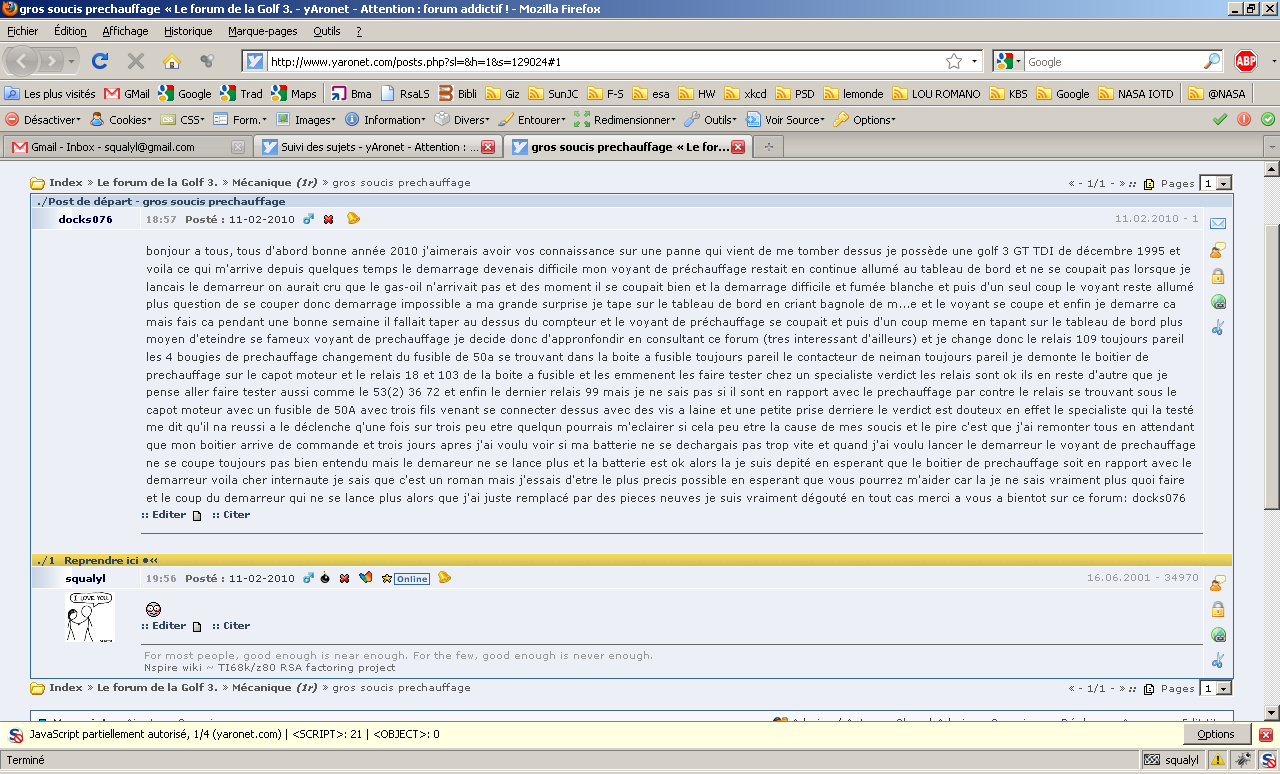The width and height of the screenshot is (1280, 774).
Task: Click the NoScript icon in the status bar
Action: tap(1267, 760)
